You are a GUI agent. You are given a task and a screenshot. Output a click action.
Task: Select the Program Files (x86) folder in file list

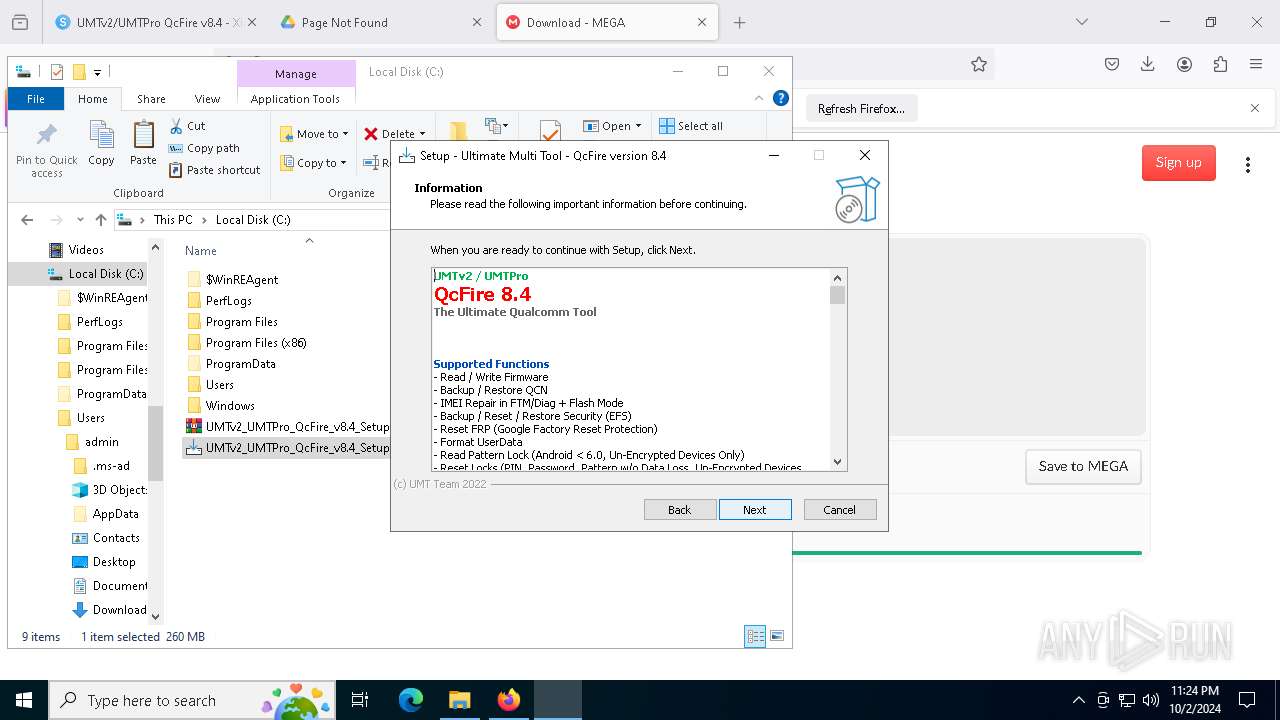point(256,343)
